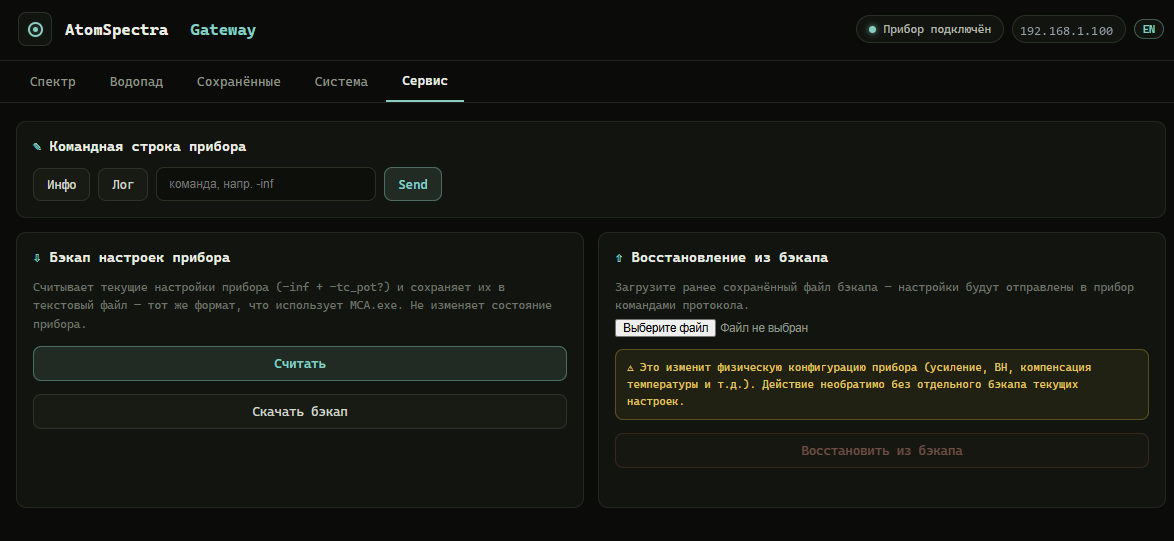This screenshot has width=1174, height=541.
Task: Click the backup description mentioning MCA.exe
Action: click(x=293, y=305)
